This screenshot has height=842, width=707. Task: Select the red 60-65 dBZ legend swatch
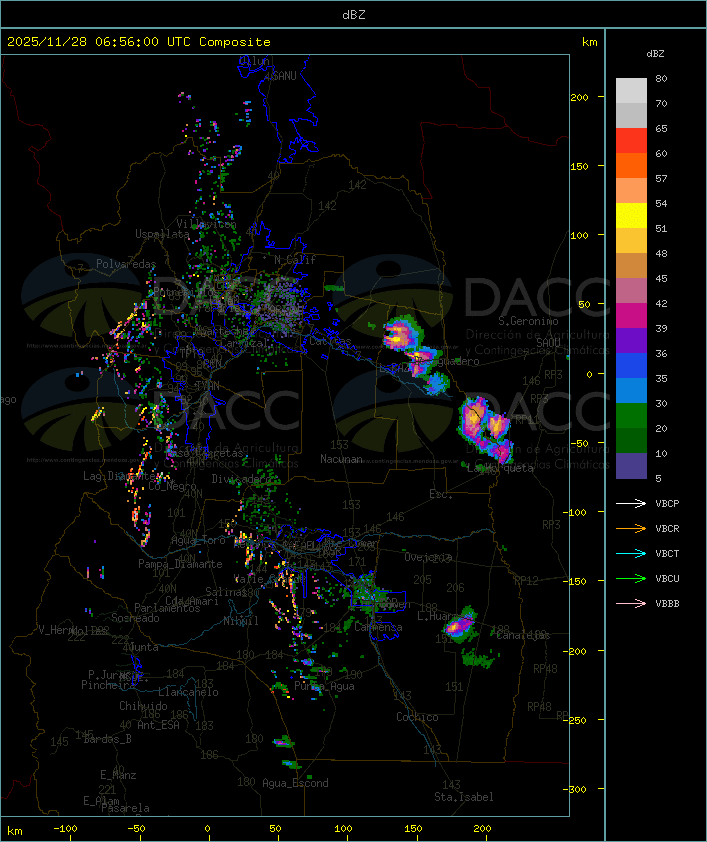point(631,141)
